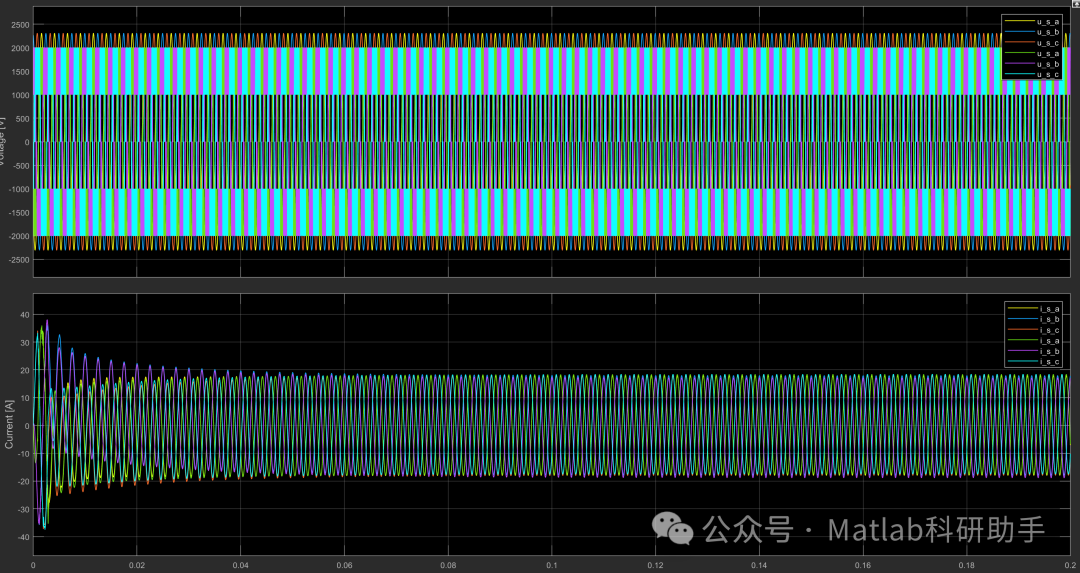Toggle the green i_s_a legend entry
This screenshot has width=1080, height=573.
pos(1033,341)
